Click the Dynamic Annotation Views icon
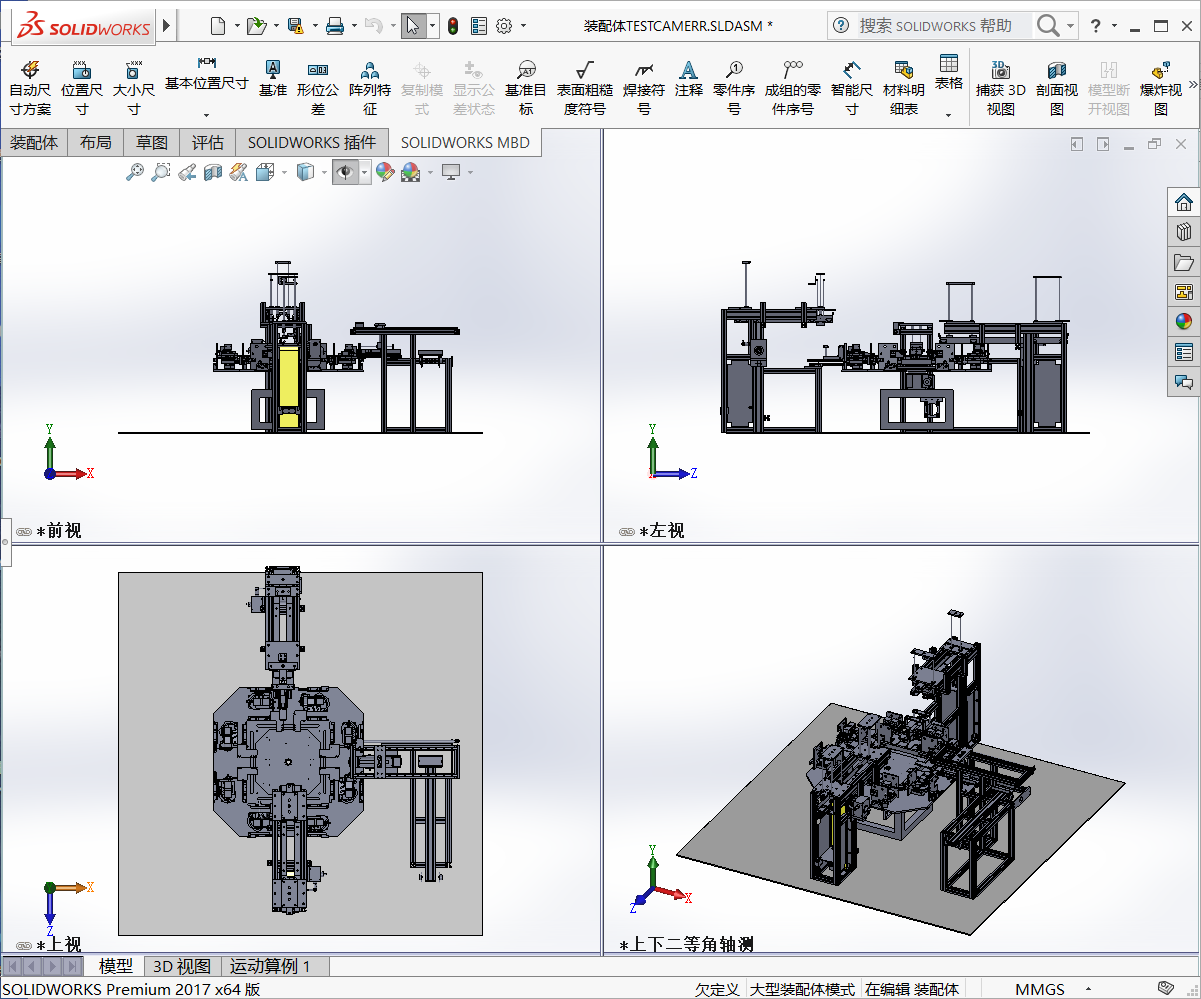This screenshot has width=1201, height=999. pos(239,173)
